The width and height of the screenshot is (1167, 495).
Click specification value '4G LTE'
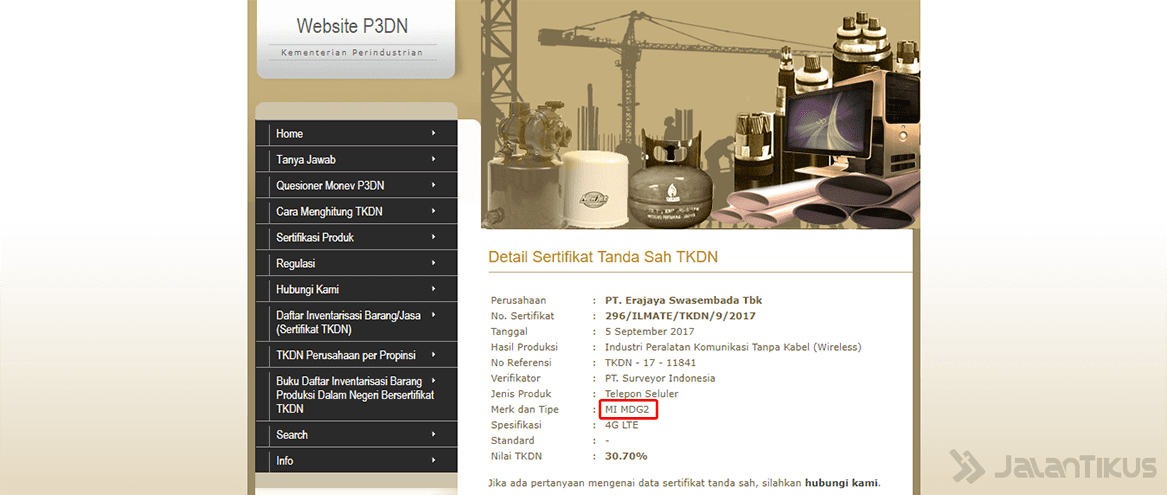622,425
